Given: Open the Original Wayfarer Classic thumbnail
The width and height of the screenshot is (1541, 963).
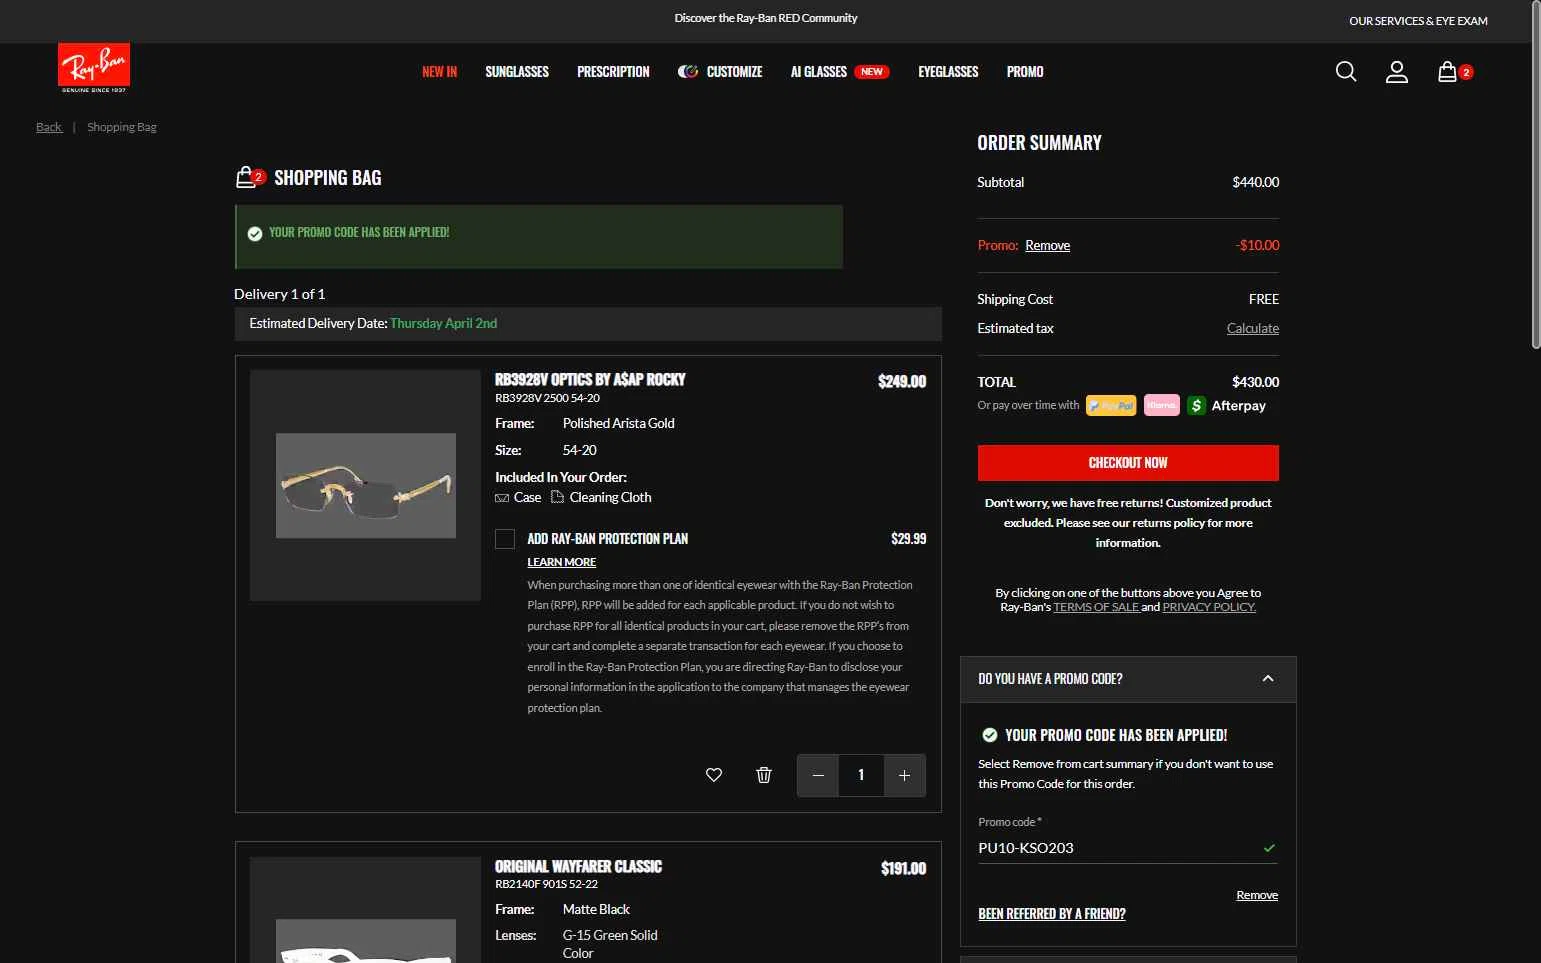Looking at the screenshot, I should click(x=365, y=910).
